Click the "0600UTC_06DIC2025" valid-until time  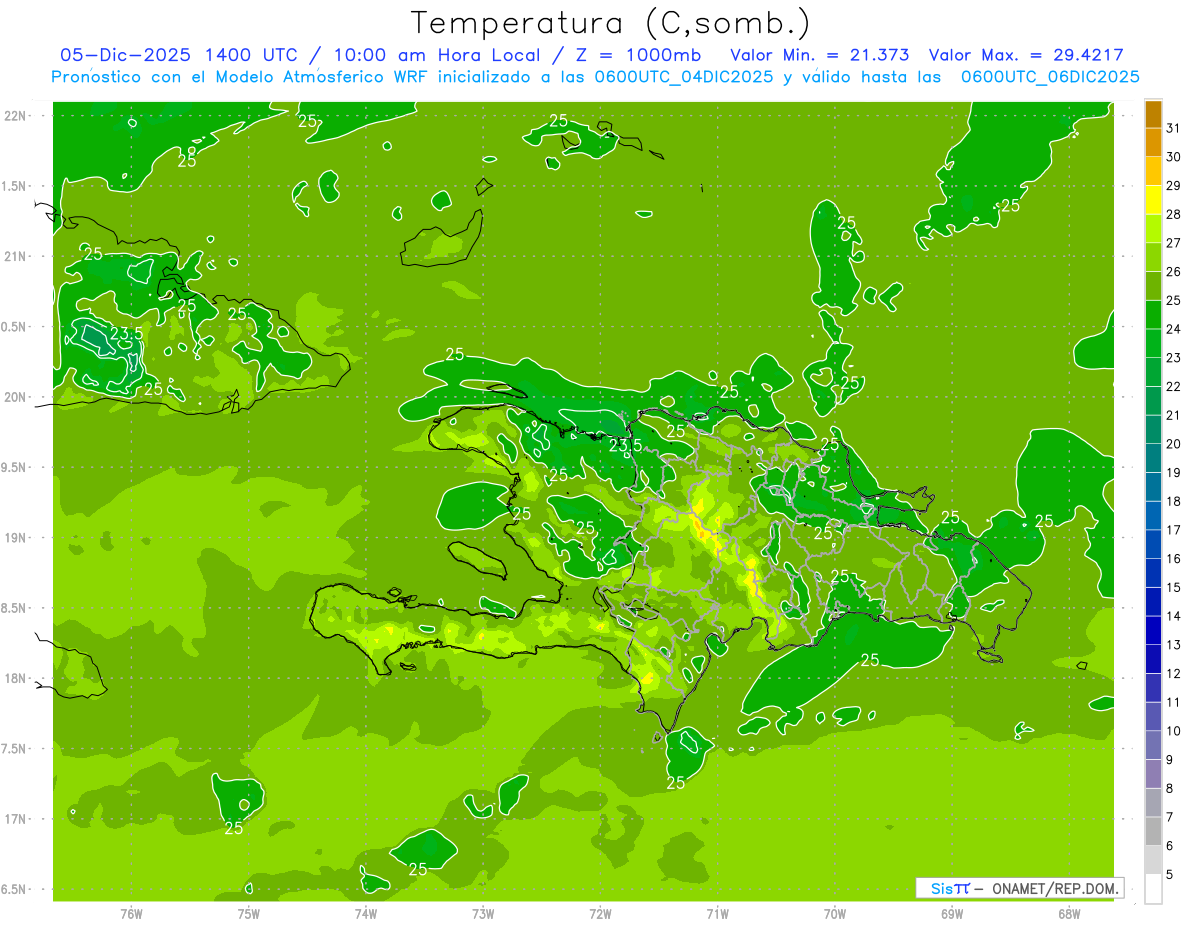click(1050, 77)
